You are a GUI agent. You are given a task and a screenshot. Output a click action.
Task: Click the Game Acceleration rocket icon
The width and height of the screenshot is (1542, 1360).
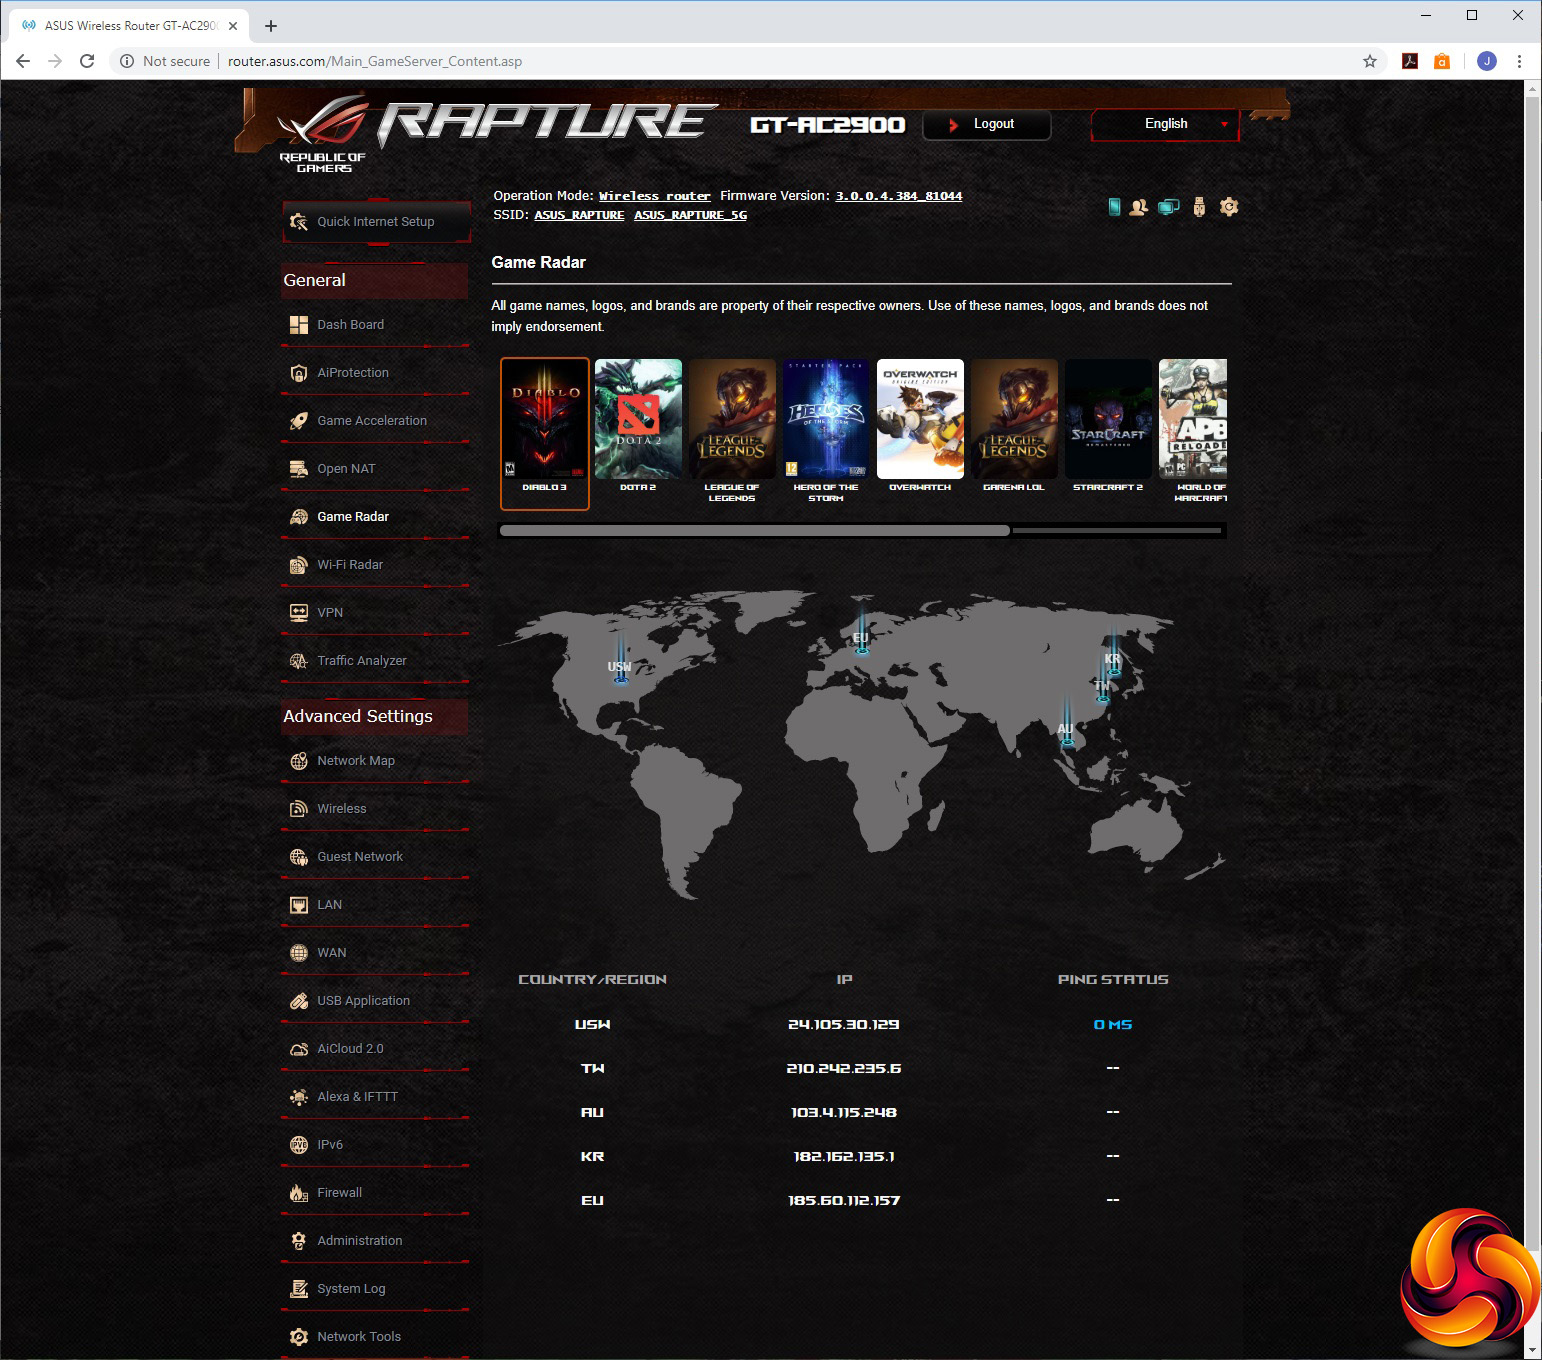point(298,421)
